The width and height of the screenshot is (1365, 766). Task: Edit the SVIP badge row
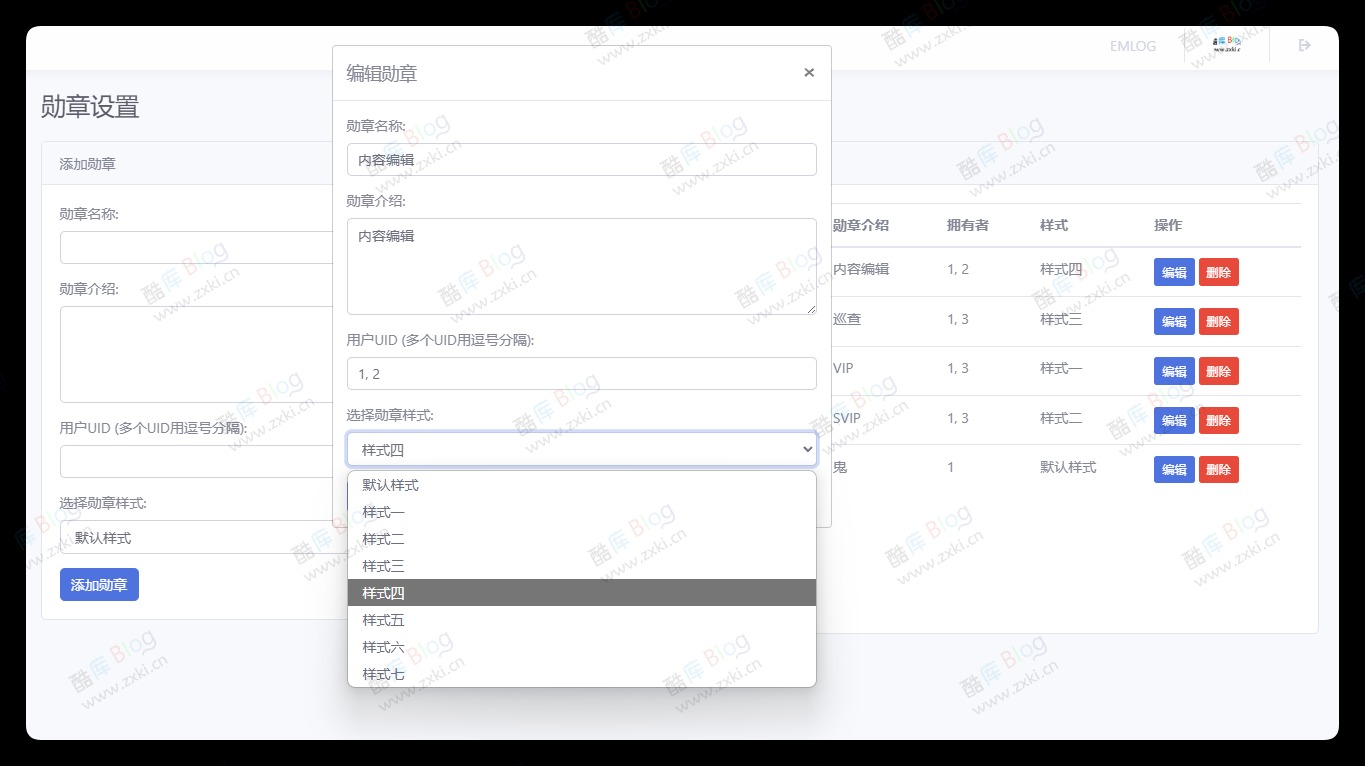(1173, 420)
